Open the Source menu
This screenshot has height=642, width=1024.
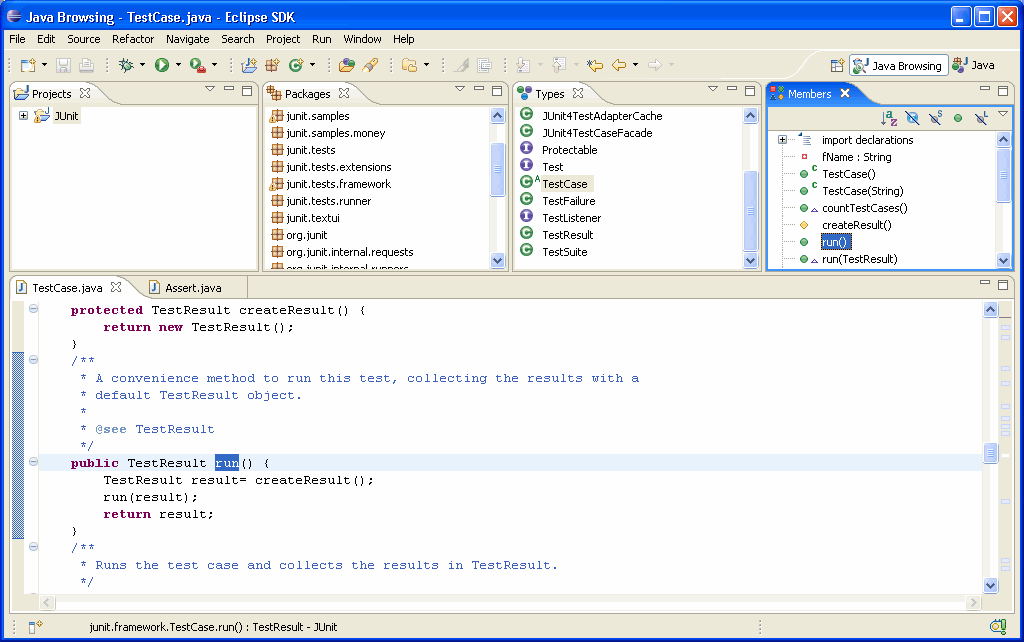point(84,39)
